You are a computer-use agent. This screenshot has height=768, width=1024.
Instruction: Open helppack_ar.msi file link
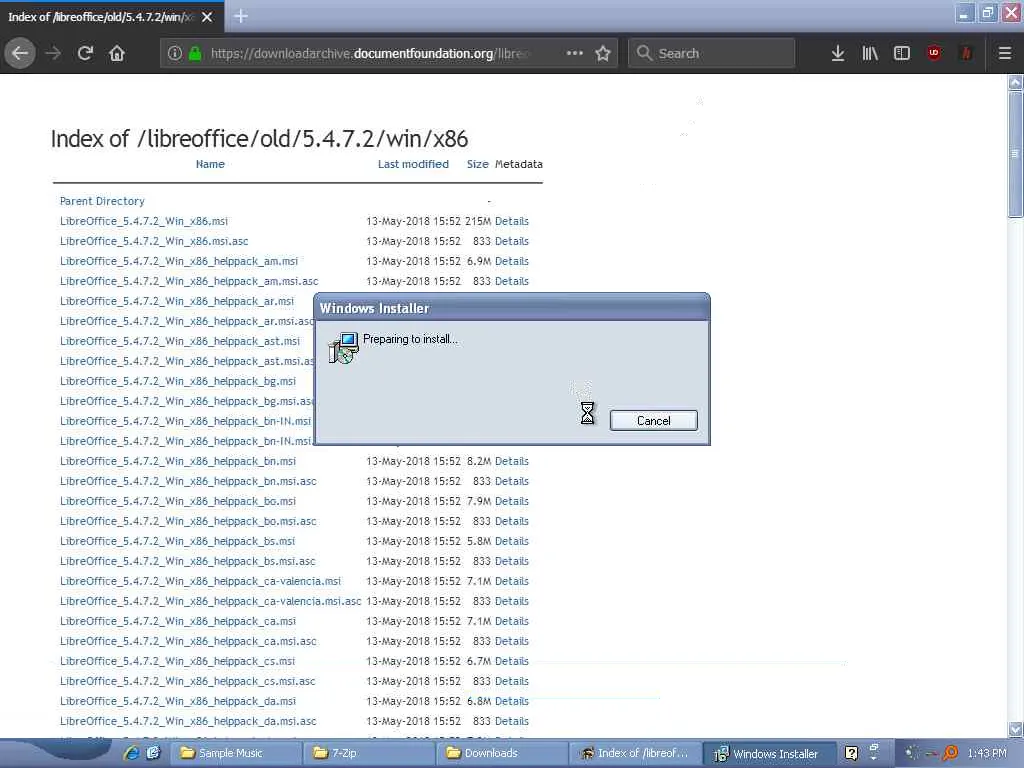point(177,301)
